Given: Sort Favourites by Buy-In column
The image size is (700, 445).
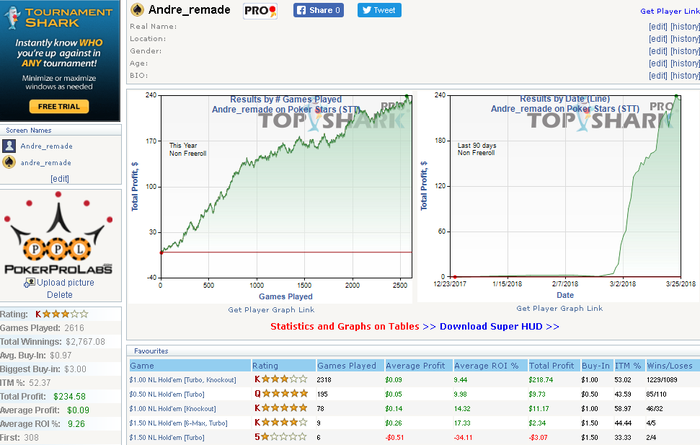Looking at the screenshot, I should pos(596,366).
